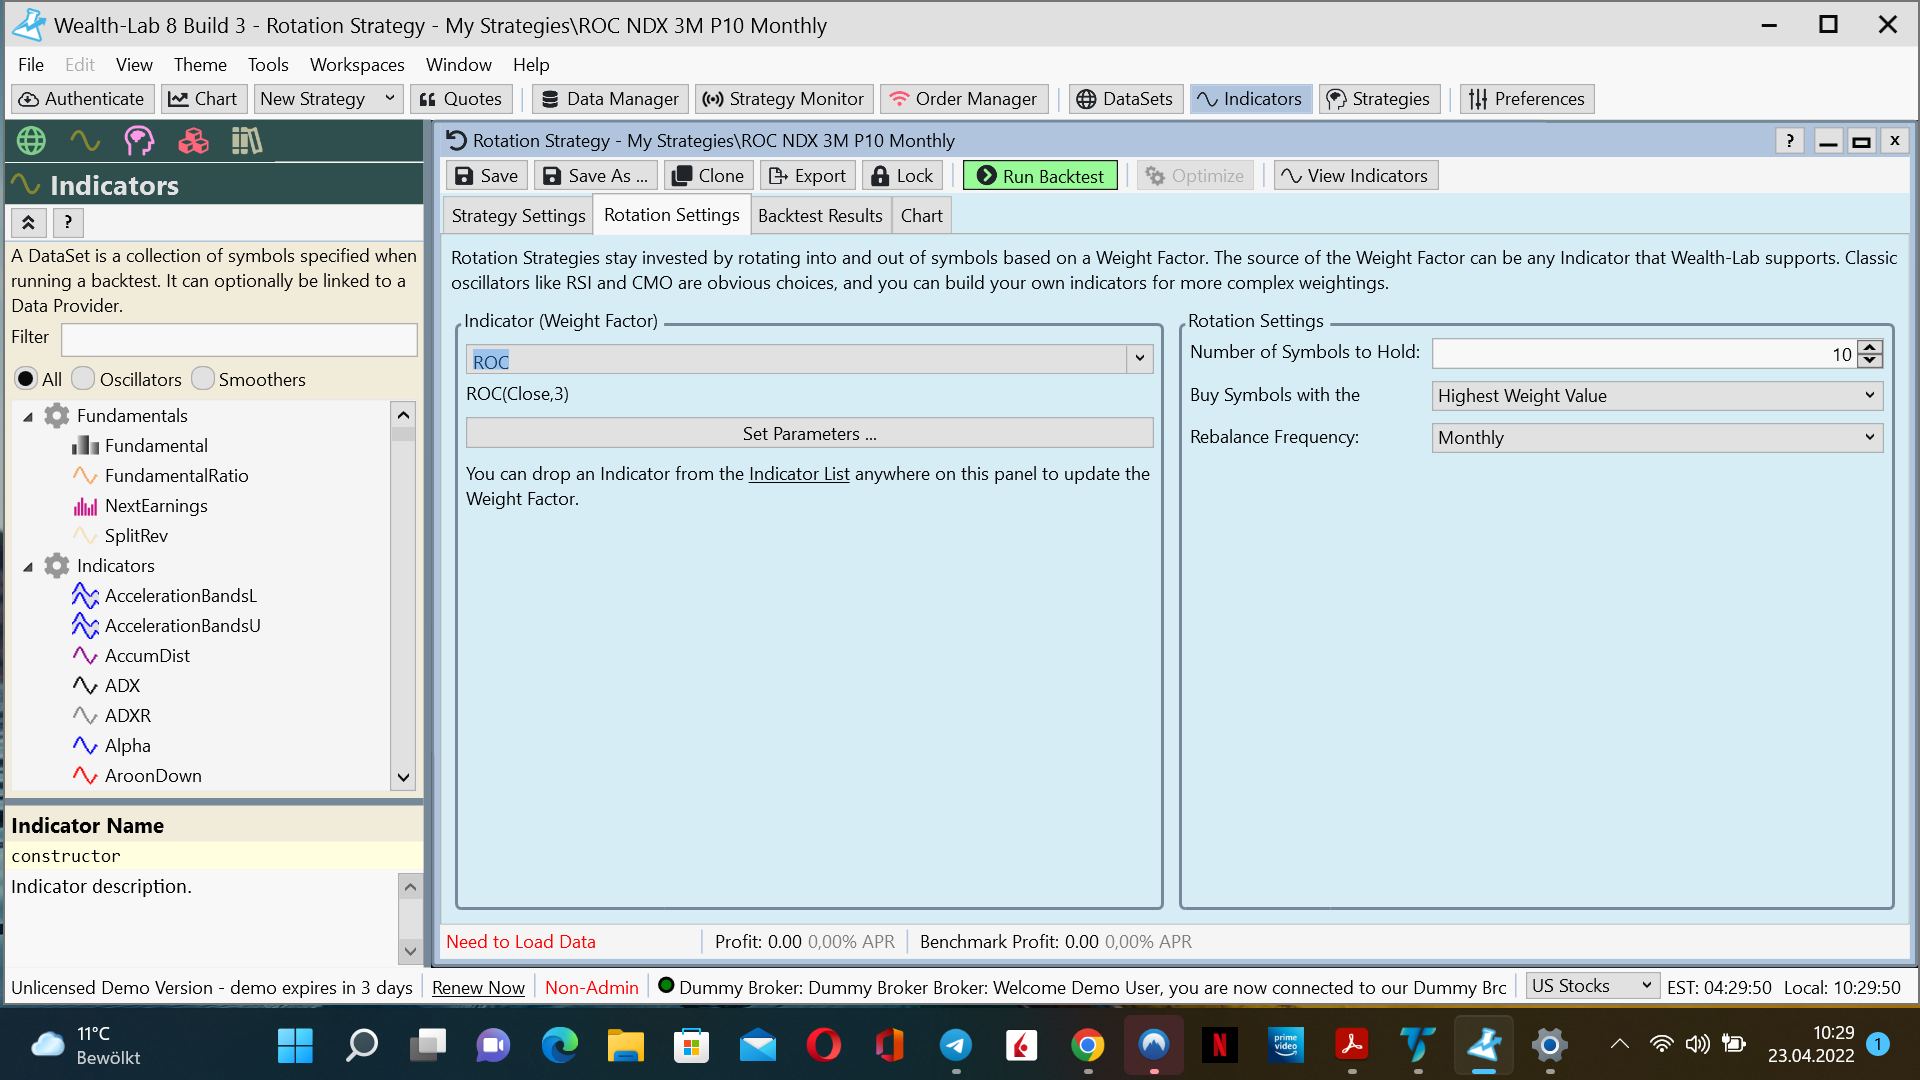Save the rotation strategy

click(x=487, y=176)
